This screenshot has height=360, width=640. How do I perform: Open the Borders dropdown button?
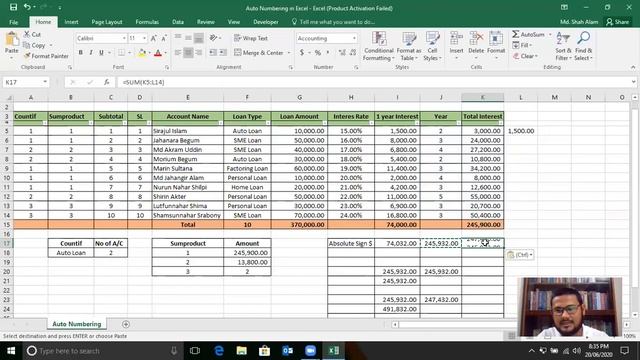(x=129, y=53)
